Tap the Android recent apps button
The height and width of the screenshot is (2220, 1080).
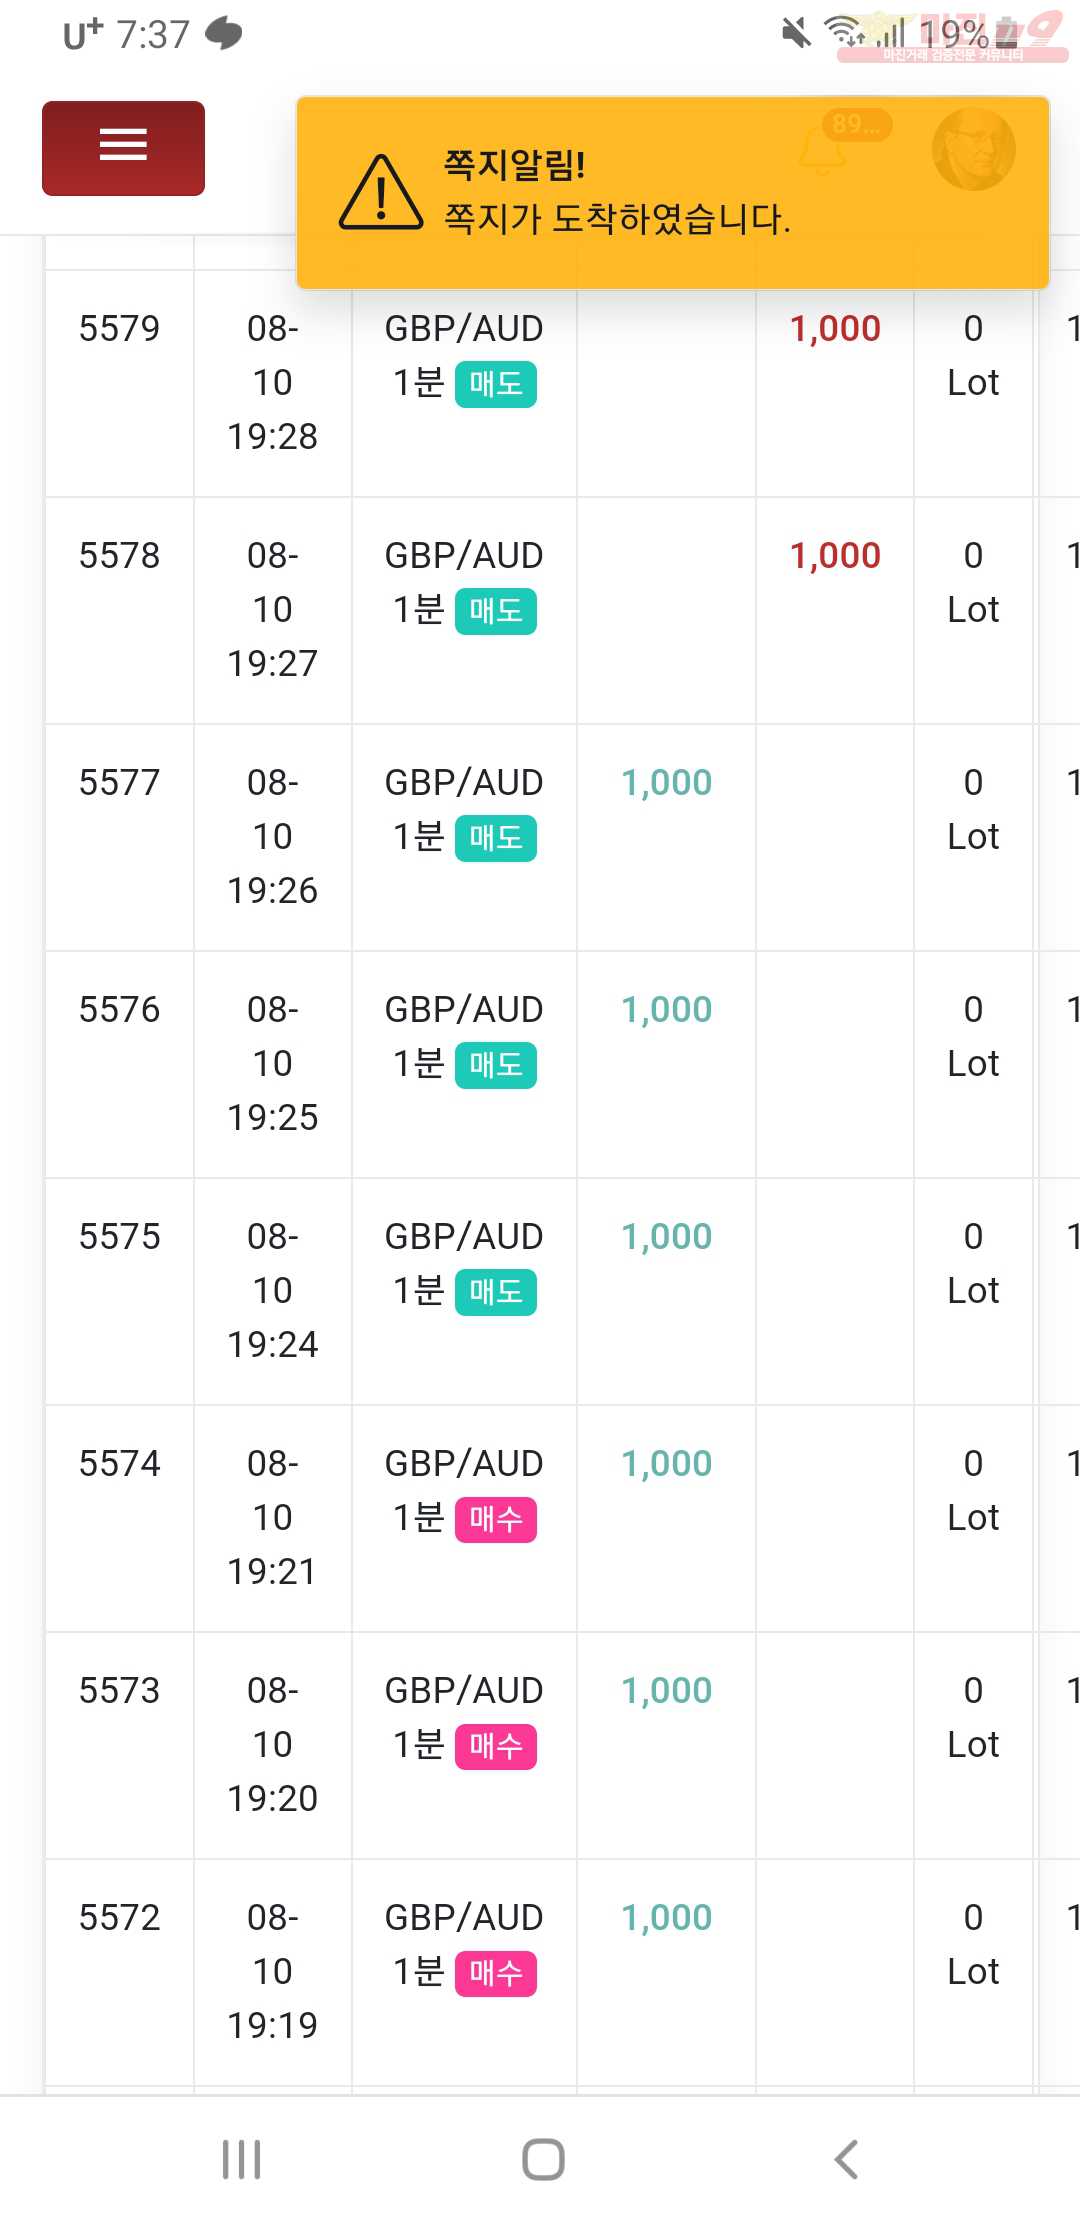point(241,2159)
